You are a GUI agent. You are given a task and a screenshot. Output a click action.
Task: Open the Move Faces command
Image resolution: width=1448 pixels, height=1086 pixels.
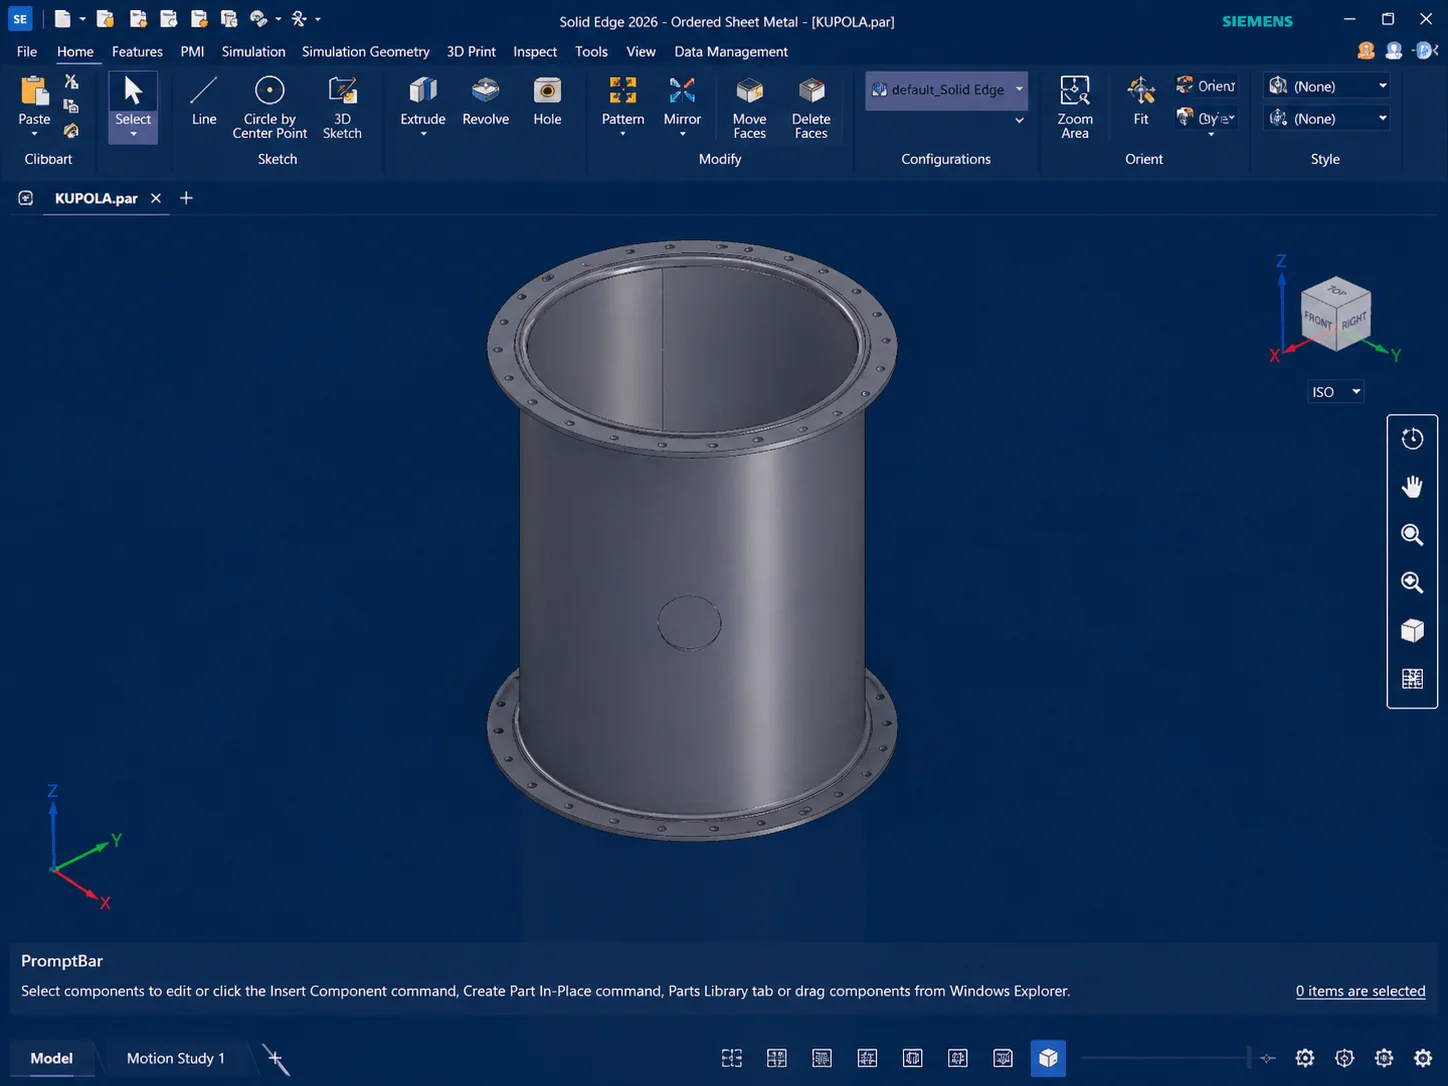(749, 106)
